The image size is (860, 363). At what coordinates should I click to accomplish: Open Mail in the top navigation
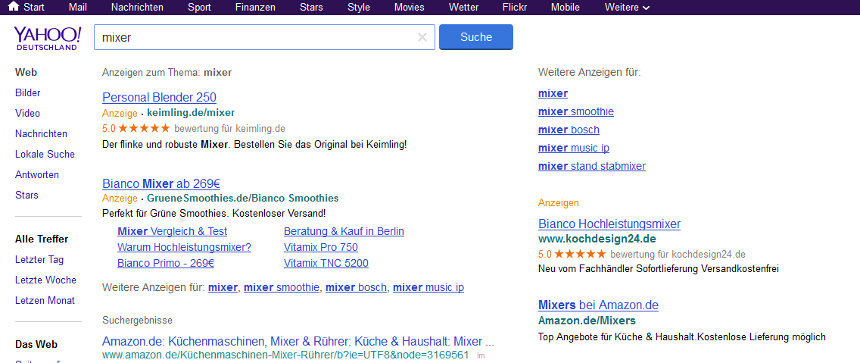click(x=78, y=7)
